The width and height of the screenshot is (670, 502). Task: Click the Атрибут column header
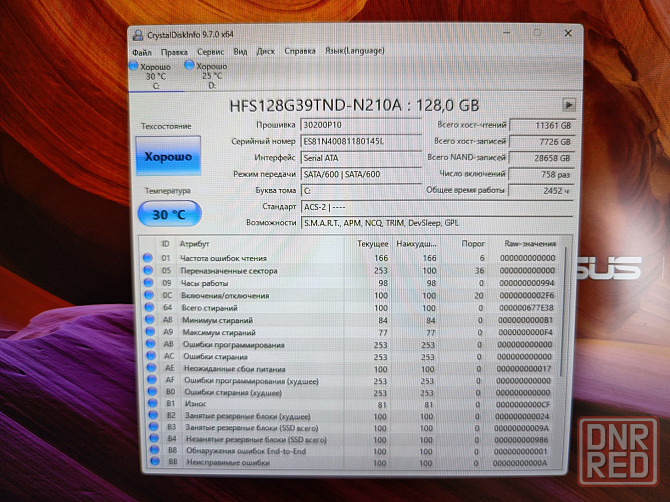click(x=195, y=244)
